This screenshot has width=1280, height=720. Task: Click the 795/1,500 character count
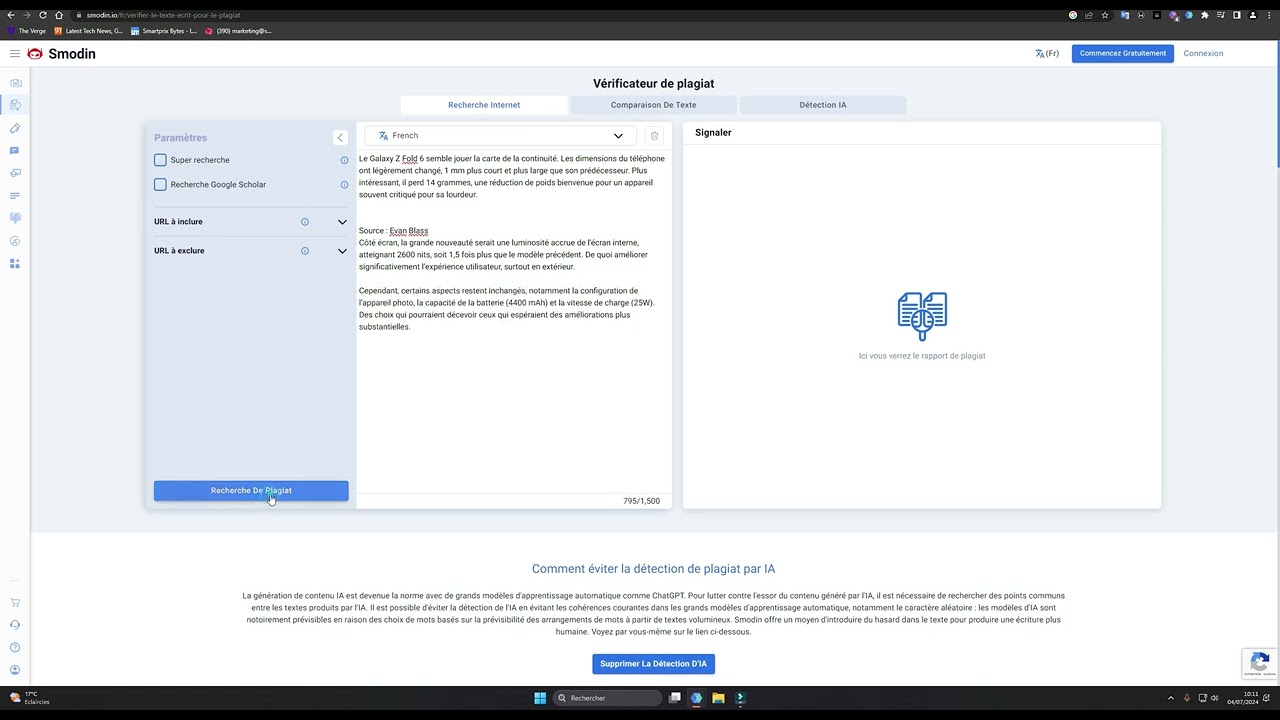[x=641, y=501]
